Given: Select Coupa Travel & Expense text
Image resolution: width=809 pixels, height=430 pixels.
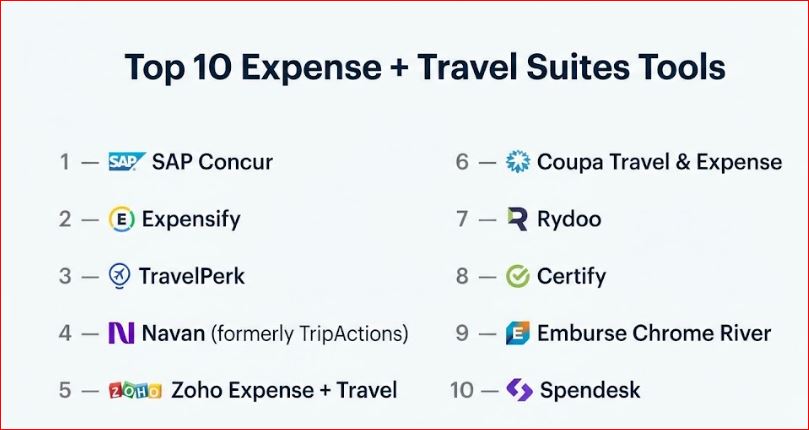Looking at the screenshot, I should click(659, 162).
